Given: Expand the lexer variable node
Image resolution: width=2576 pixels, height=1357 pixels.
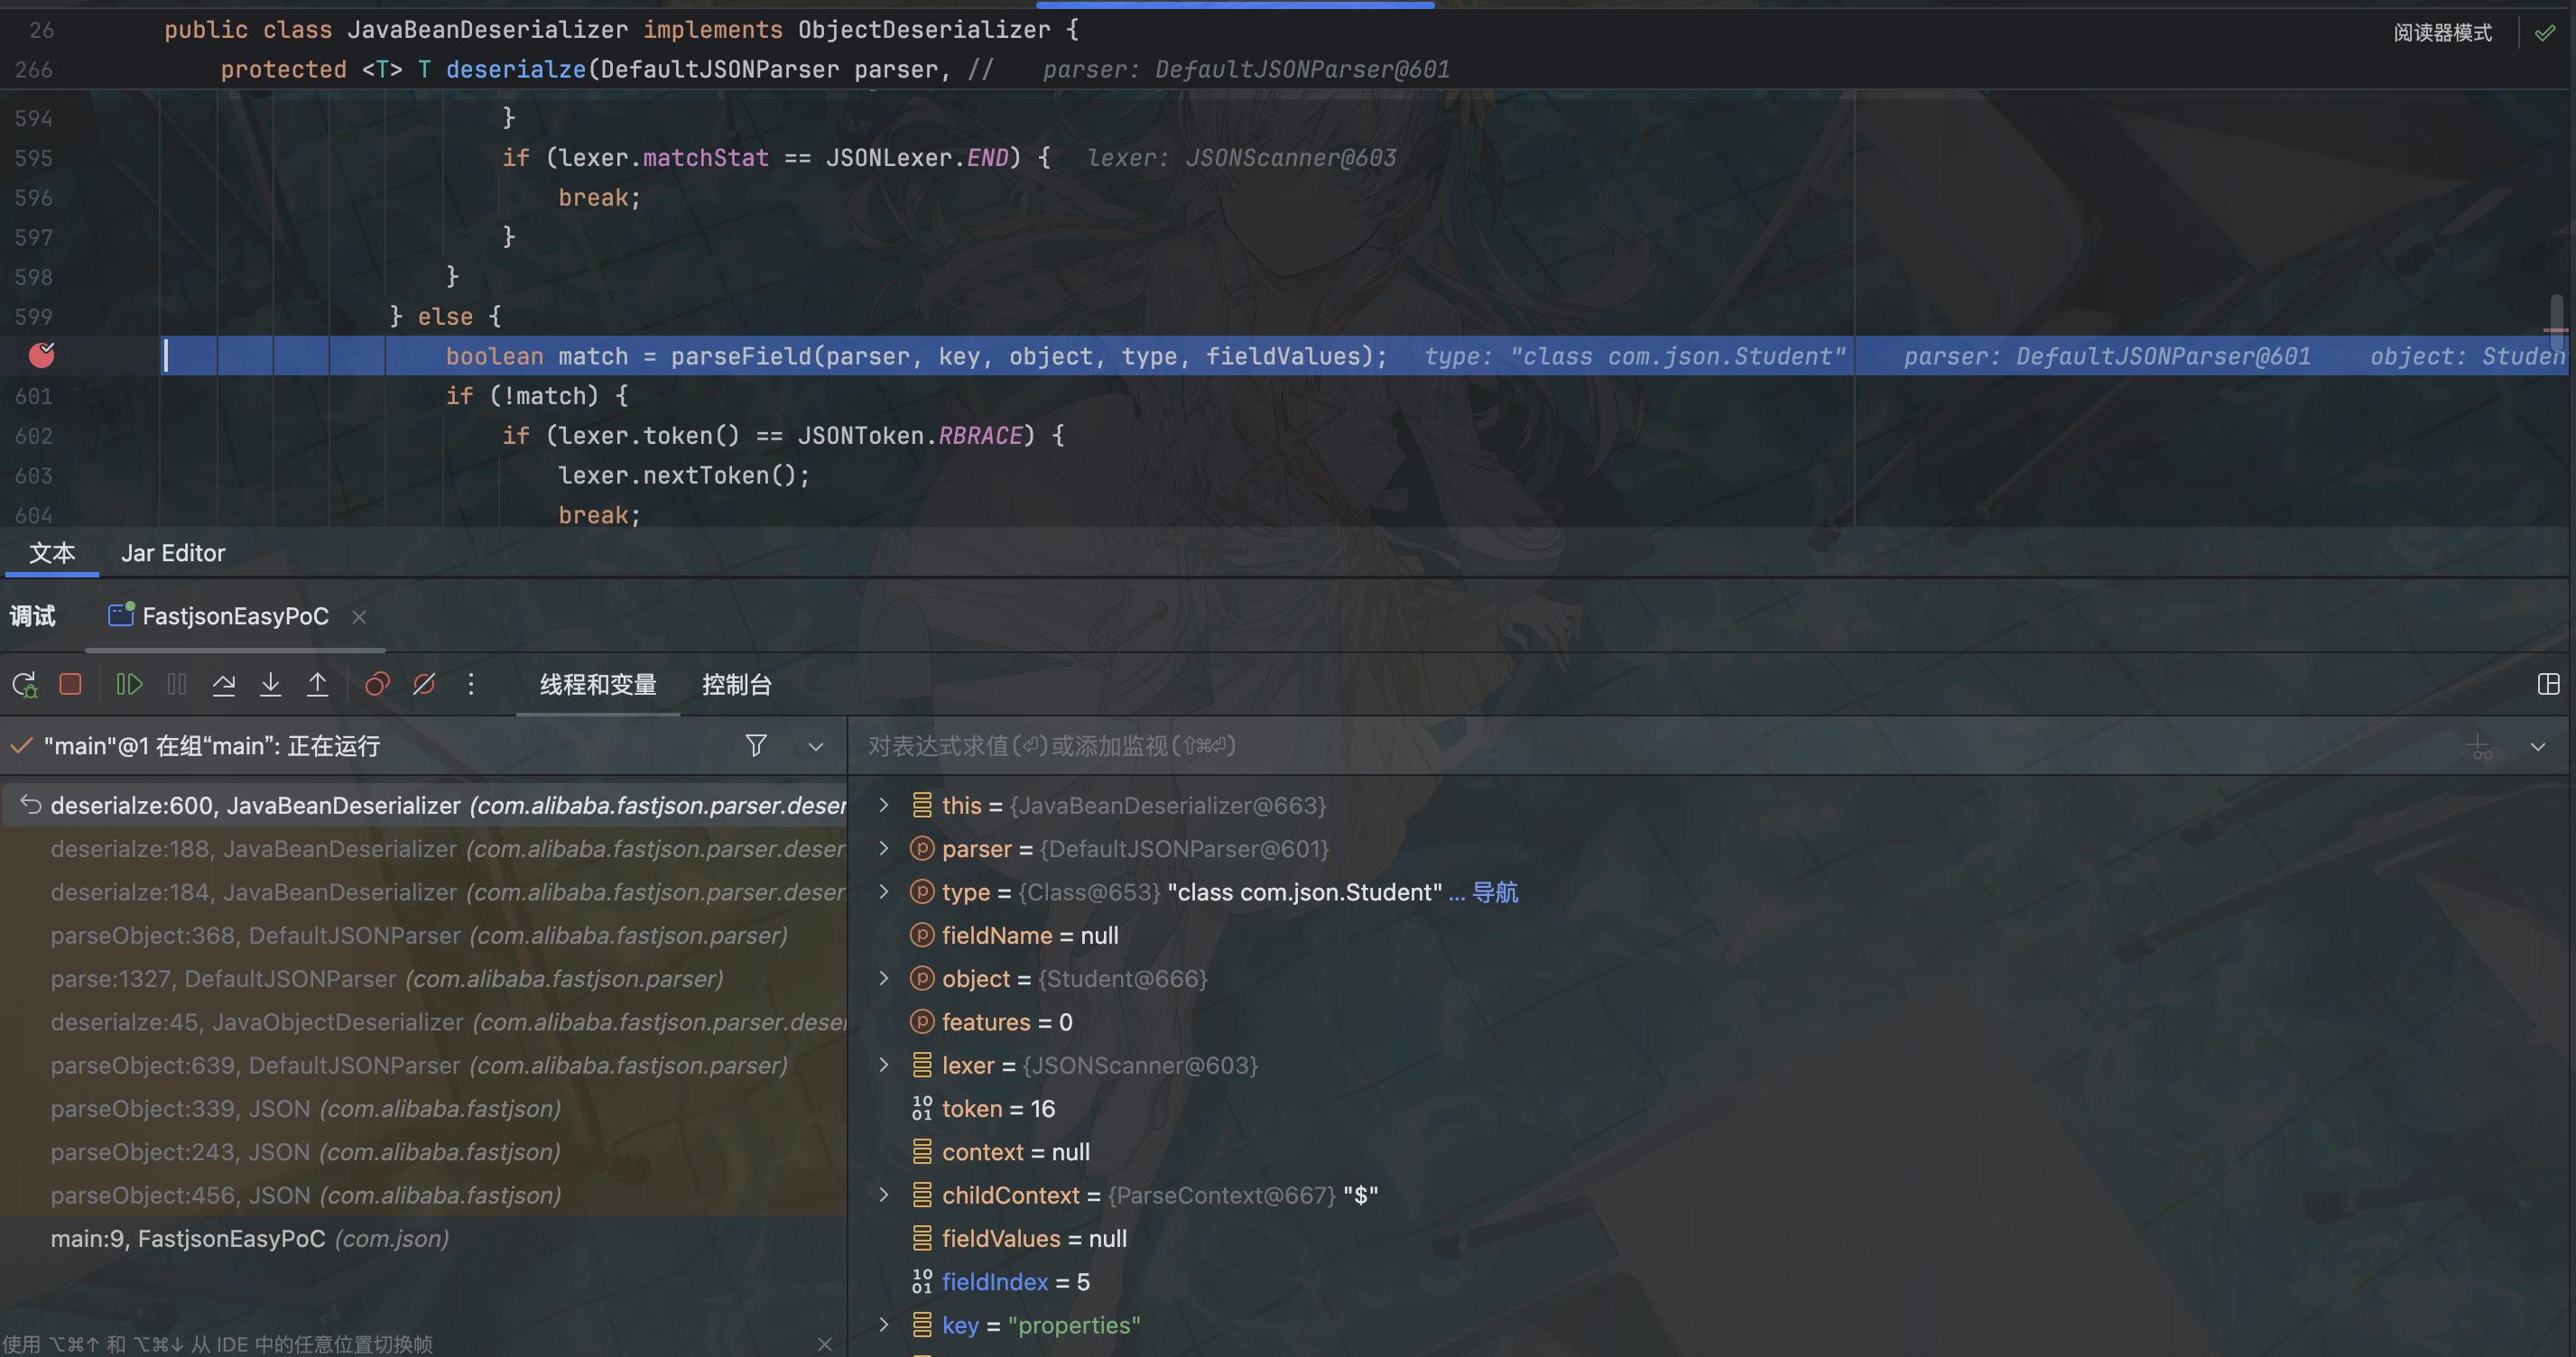Looking at the screenshot, I should pyautogui.click(x=883, y=1065).
